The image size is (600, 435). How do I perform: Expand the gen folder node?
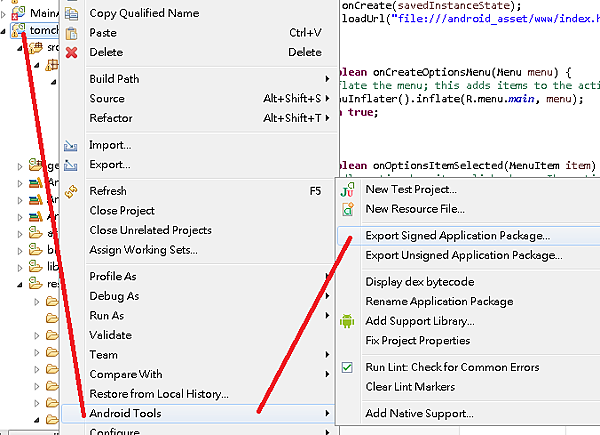20,166
